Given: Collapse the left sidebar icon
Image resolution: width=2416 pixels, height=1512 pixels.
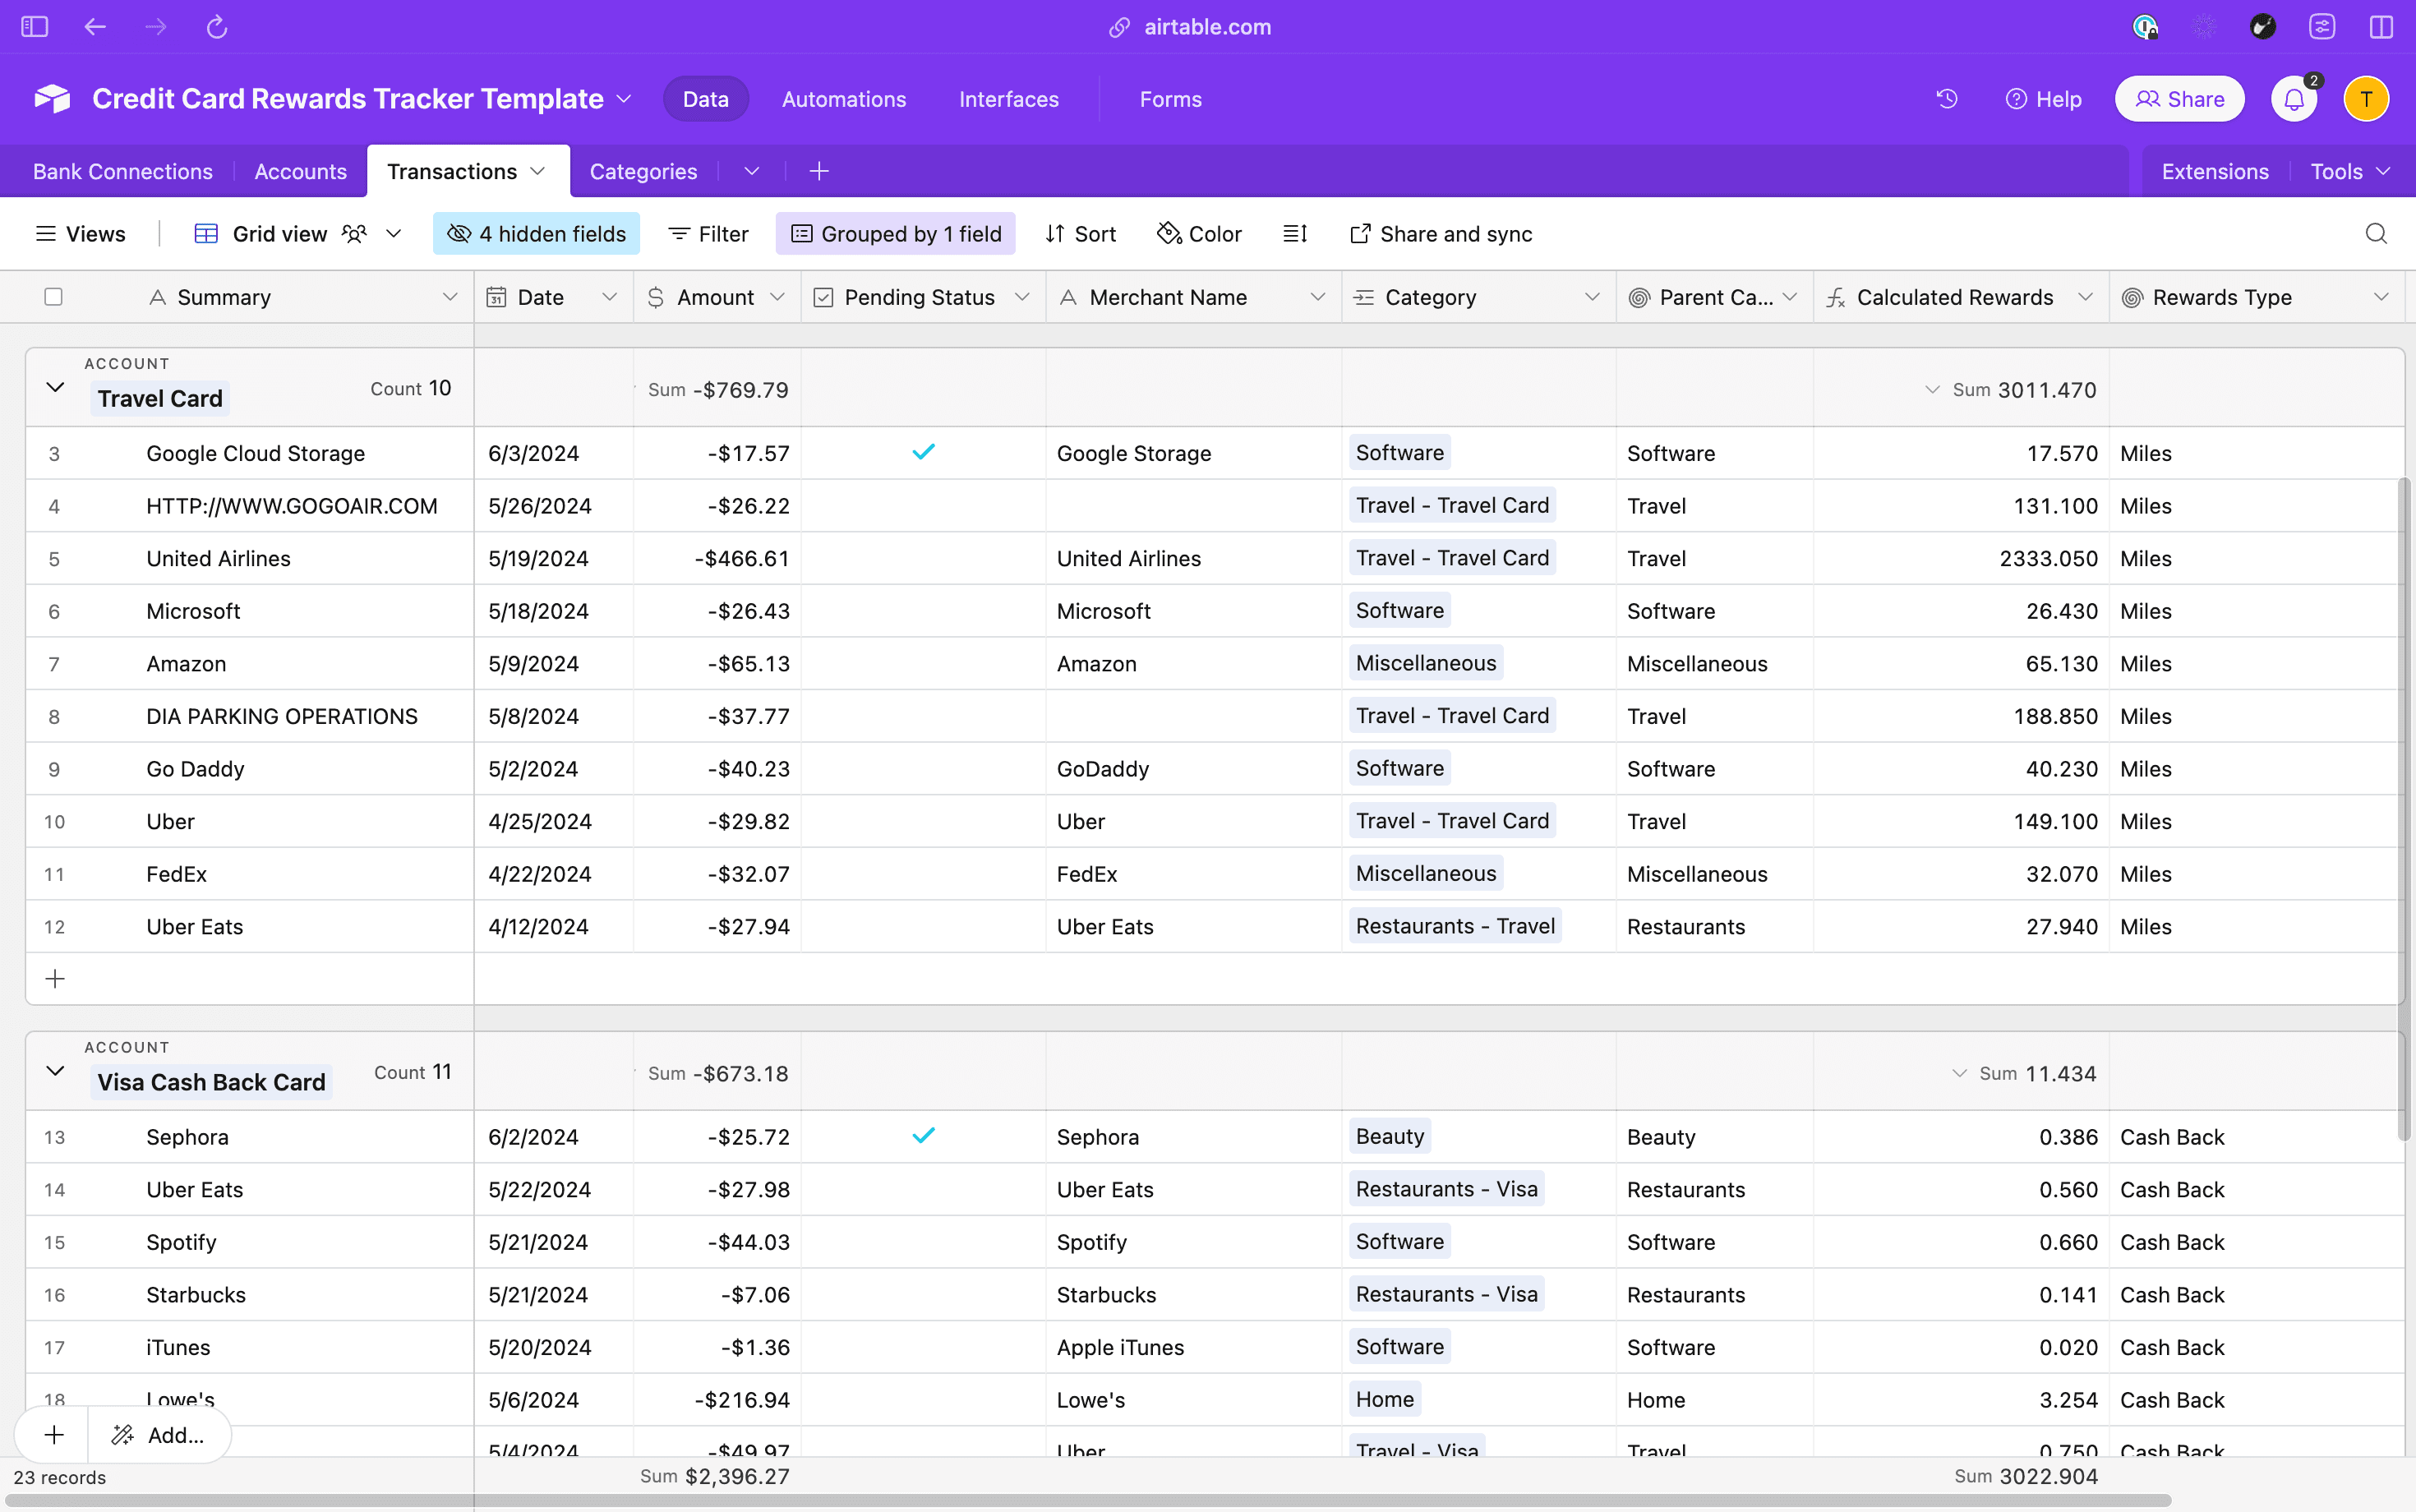Looking at the screenshot, I should coord(34,27).
